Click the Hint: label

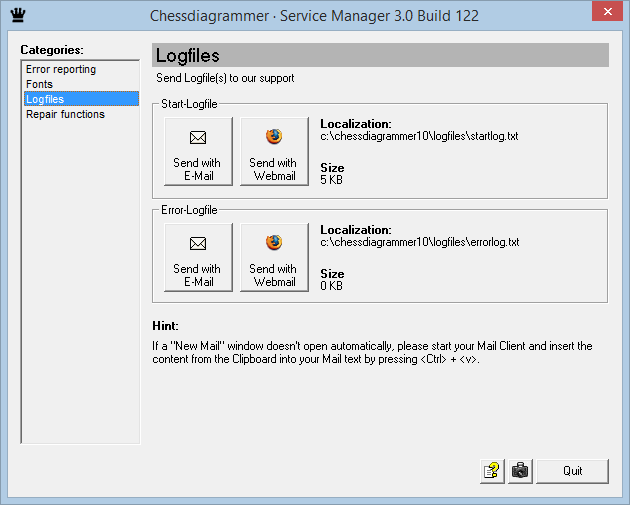coord(165,325)
